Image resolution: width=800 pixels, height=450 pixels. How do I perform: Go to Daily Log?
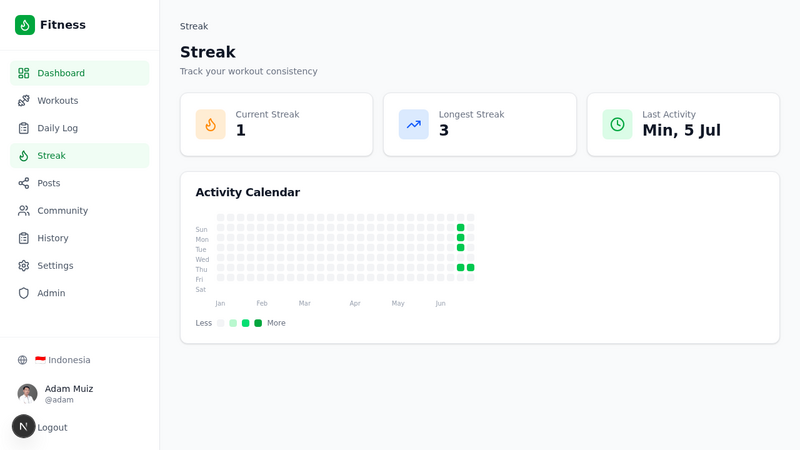point(80,128)
